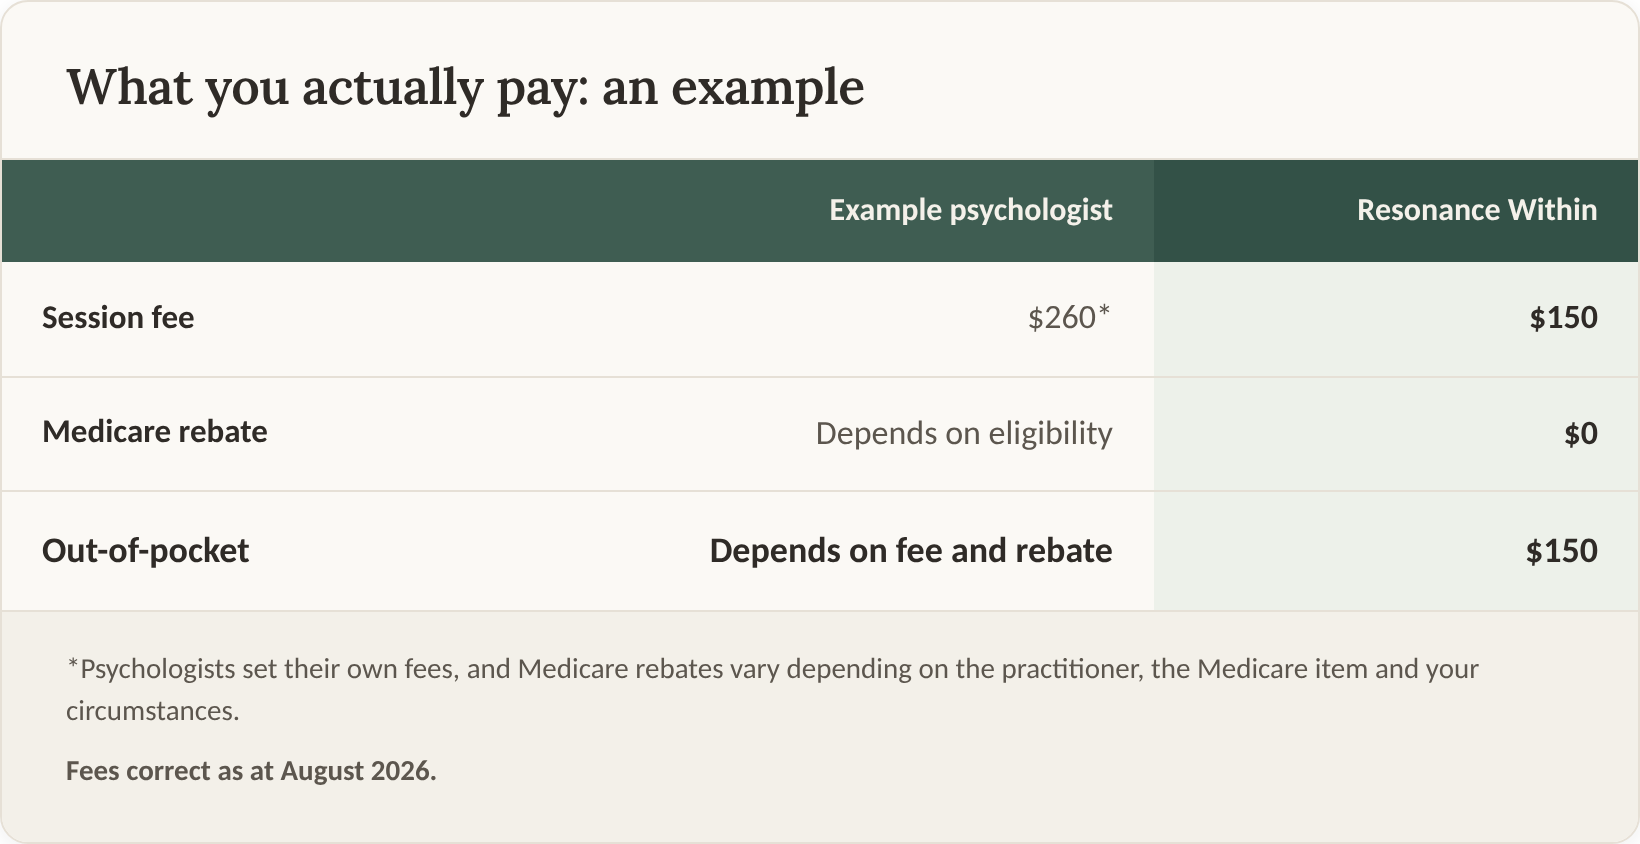Image resolution: width=1640 pixels, height=844 pixels.
Task: Click the 'Out-of-pocket' row label
Action: 145,551
